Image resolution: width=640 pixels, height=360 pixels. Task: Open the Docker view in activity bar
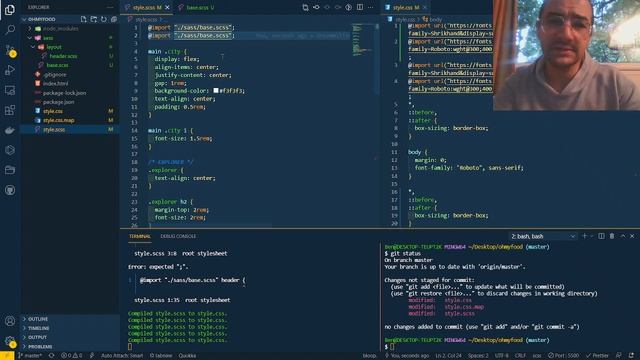tap(10, 130)
